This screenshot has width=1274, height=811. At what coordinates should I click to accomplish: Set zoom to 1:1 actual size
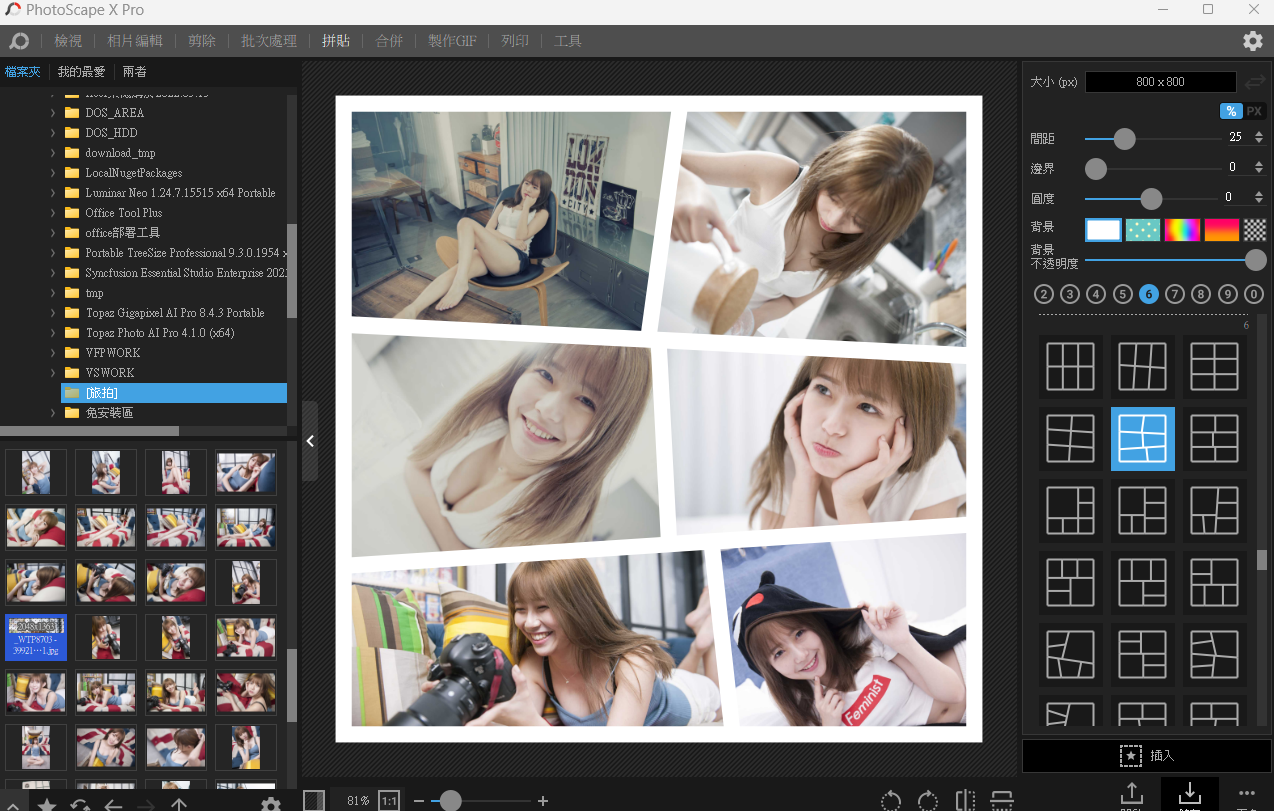[x=389, y=801]
